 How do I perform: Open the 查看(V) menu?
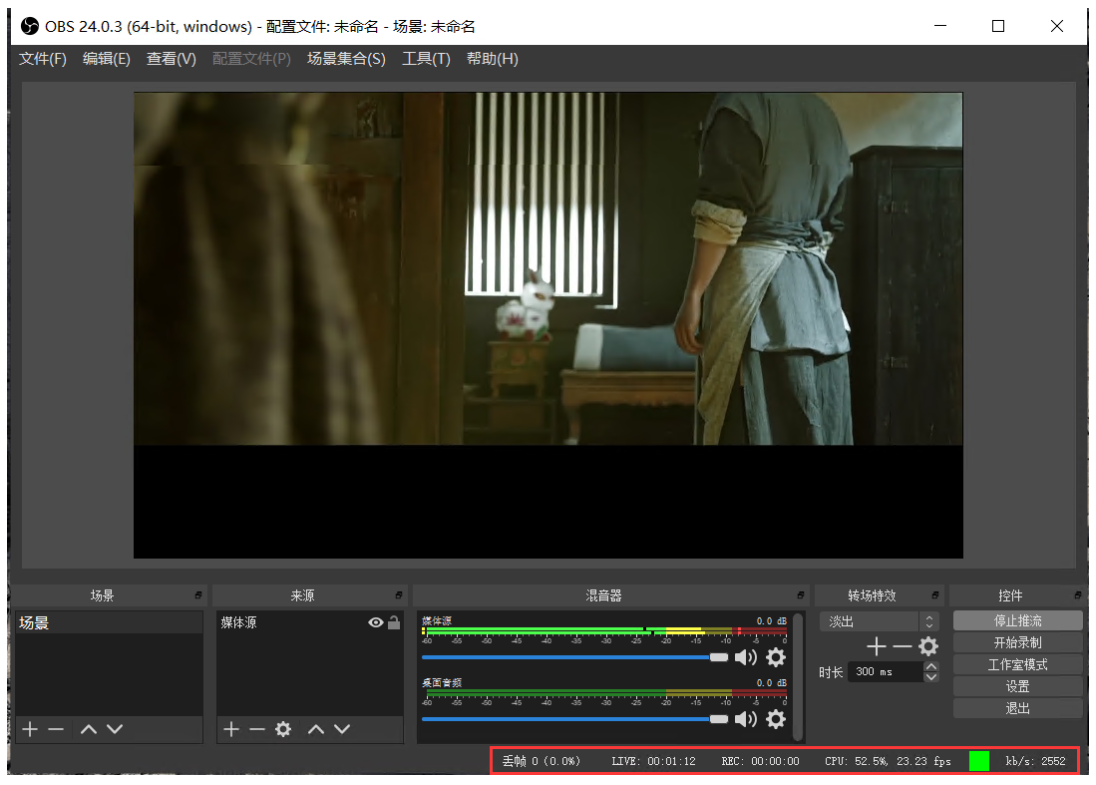point(171,59)
